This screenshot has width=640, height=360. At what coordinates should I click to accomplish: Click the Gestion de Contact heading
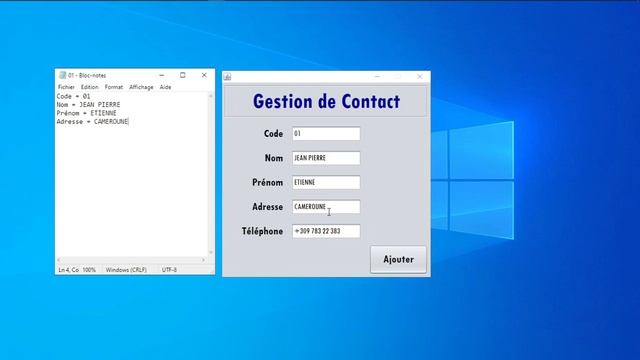[x=326, y=101]
